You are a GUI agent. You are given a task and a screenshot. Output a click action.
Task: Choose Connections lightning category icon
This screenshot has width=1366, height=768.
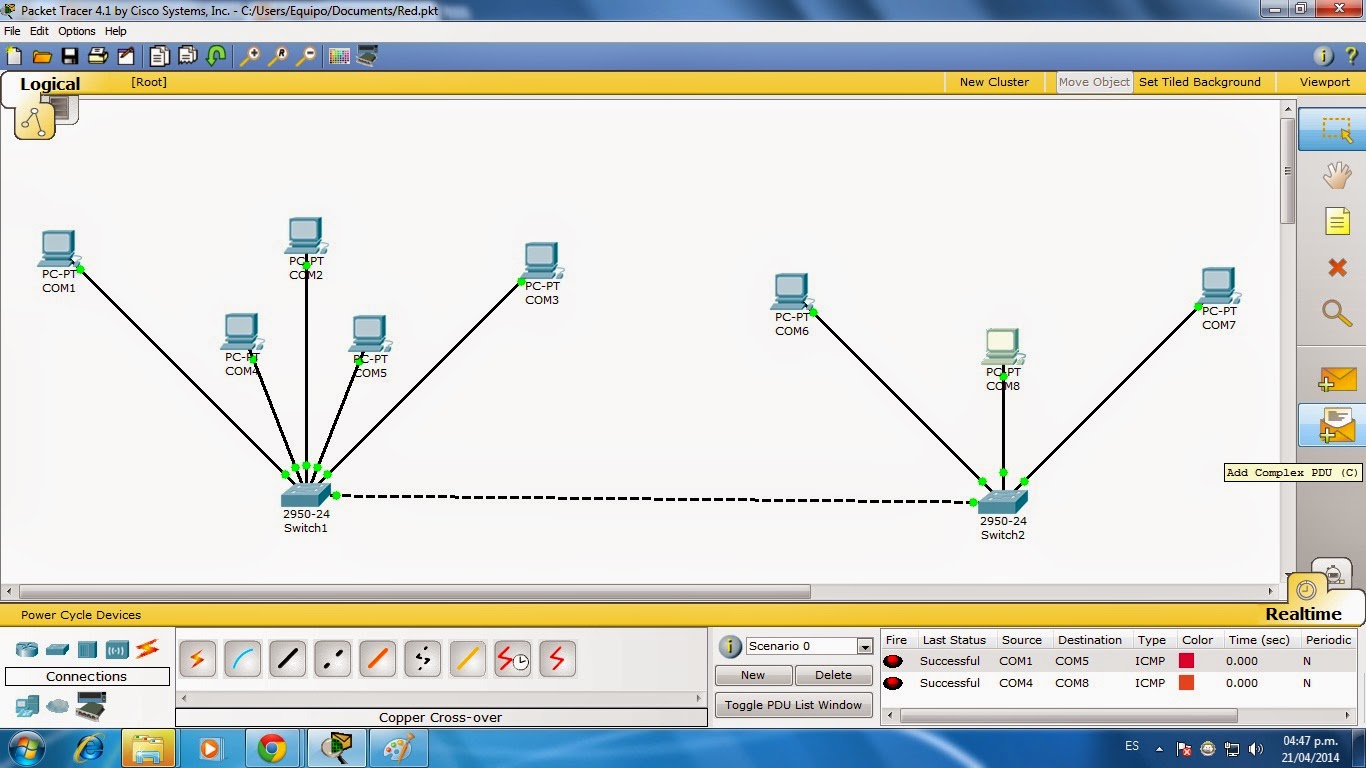point(147,648)
